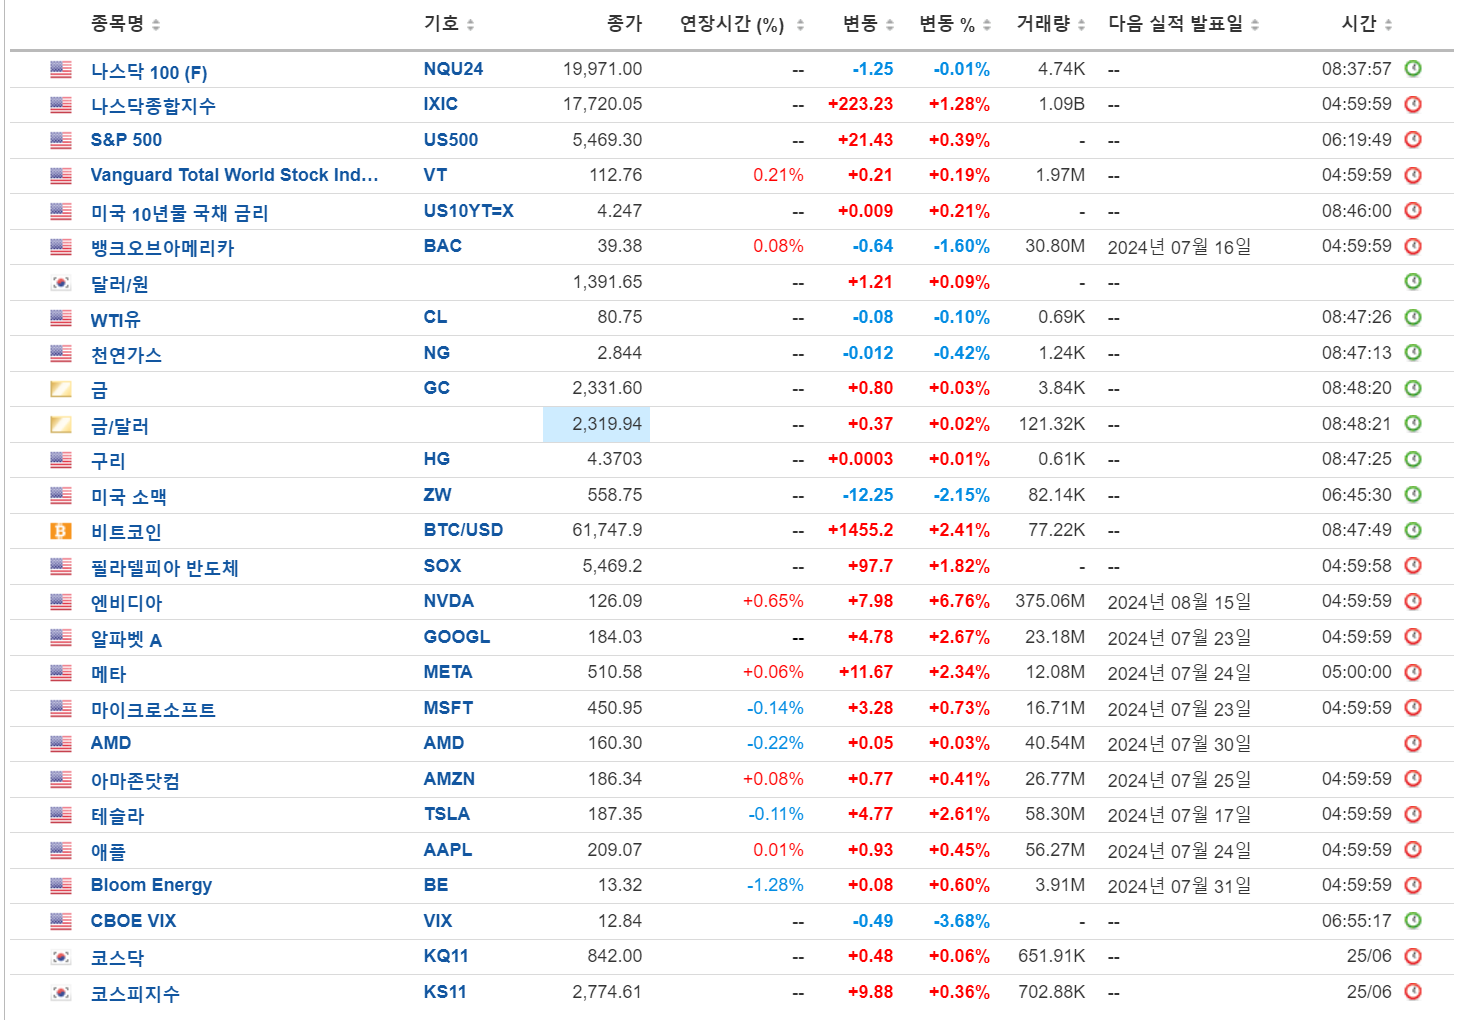Screen dimensions: 1458x1020
Task: Sort by 다음 실적 발표일 column header
Action: 1184,24
